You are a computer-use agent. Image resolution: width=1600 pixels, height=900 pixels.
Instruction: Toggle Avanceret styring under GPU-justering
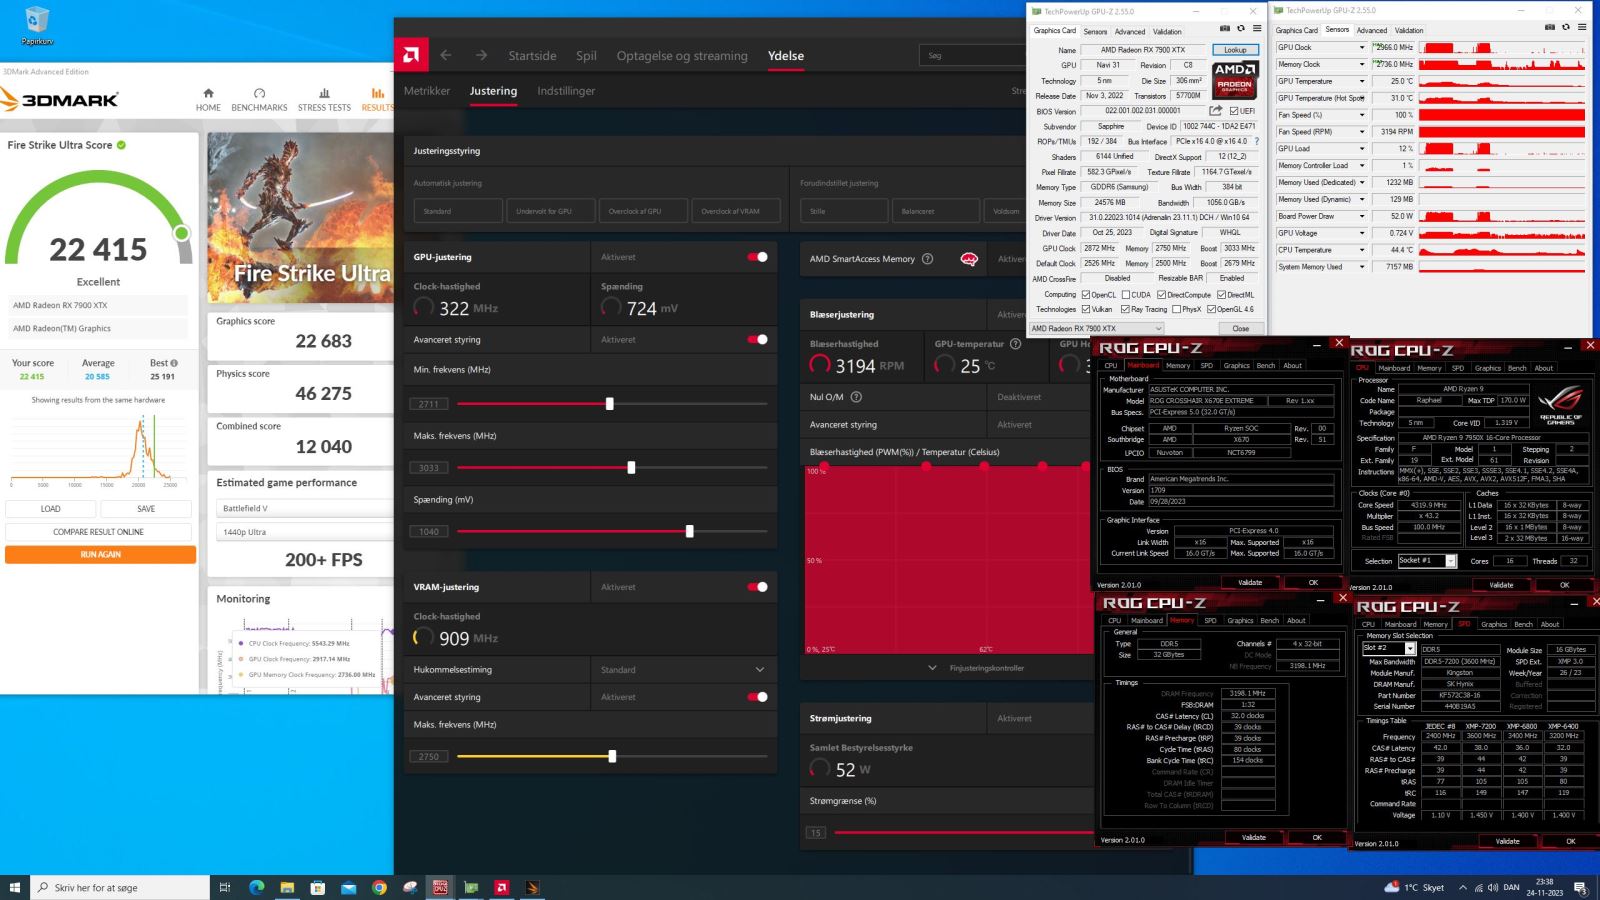point(757,339)
